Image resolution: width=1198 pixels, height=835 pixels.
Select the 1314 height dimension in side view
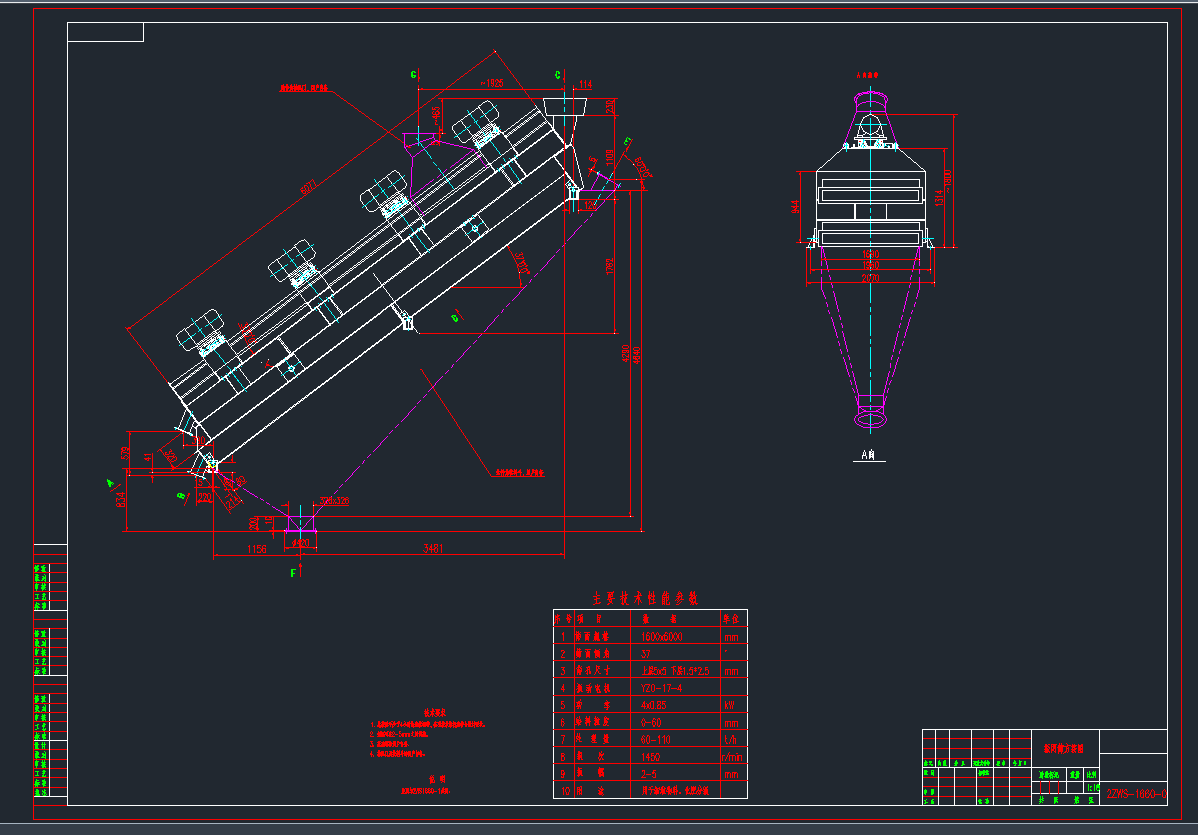click(938, 198)
